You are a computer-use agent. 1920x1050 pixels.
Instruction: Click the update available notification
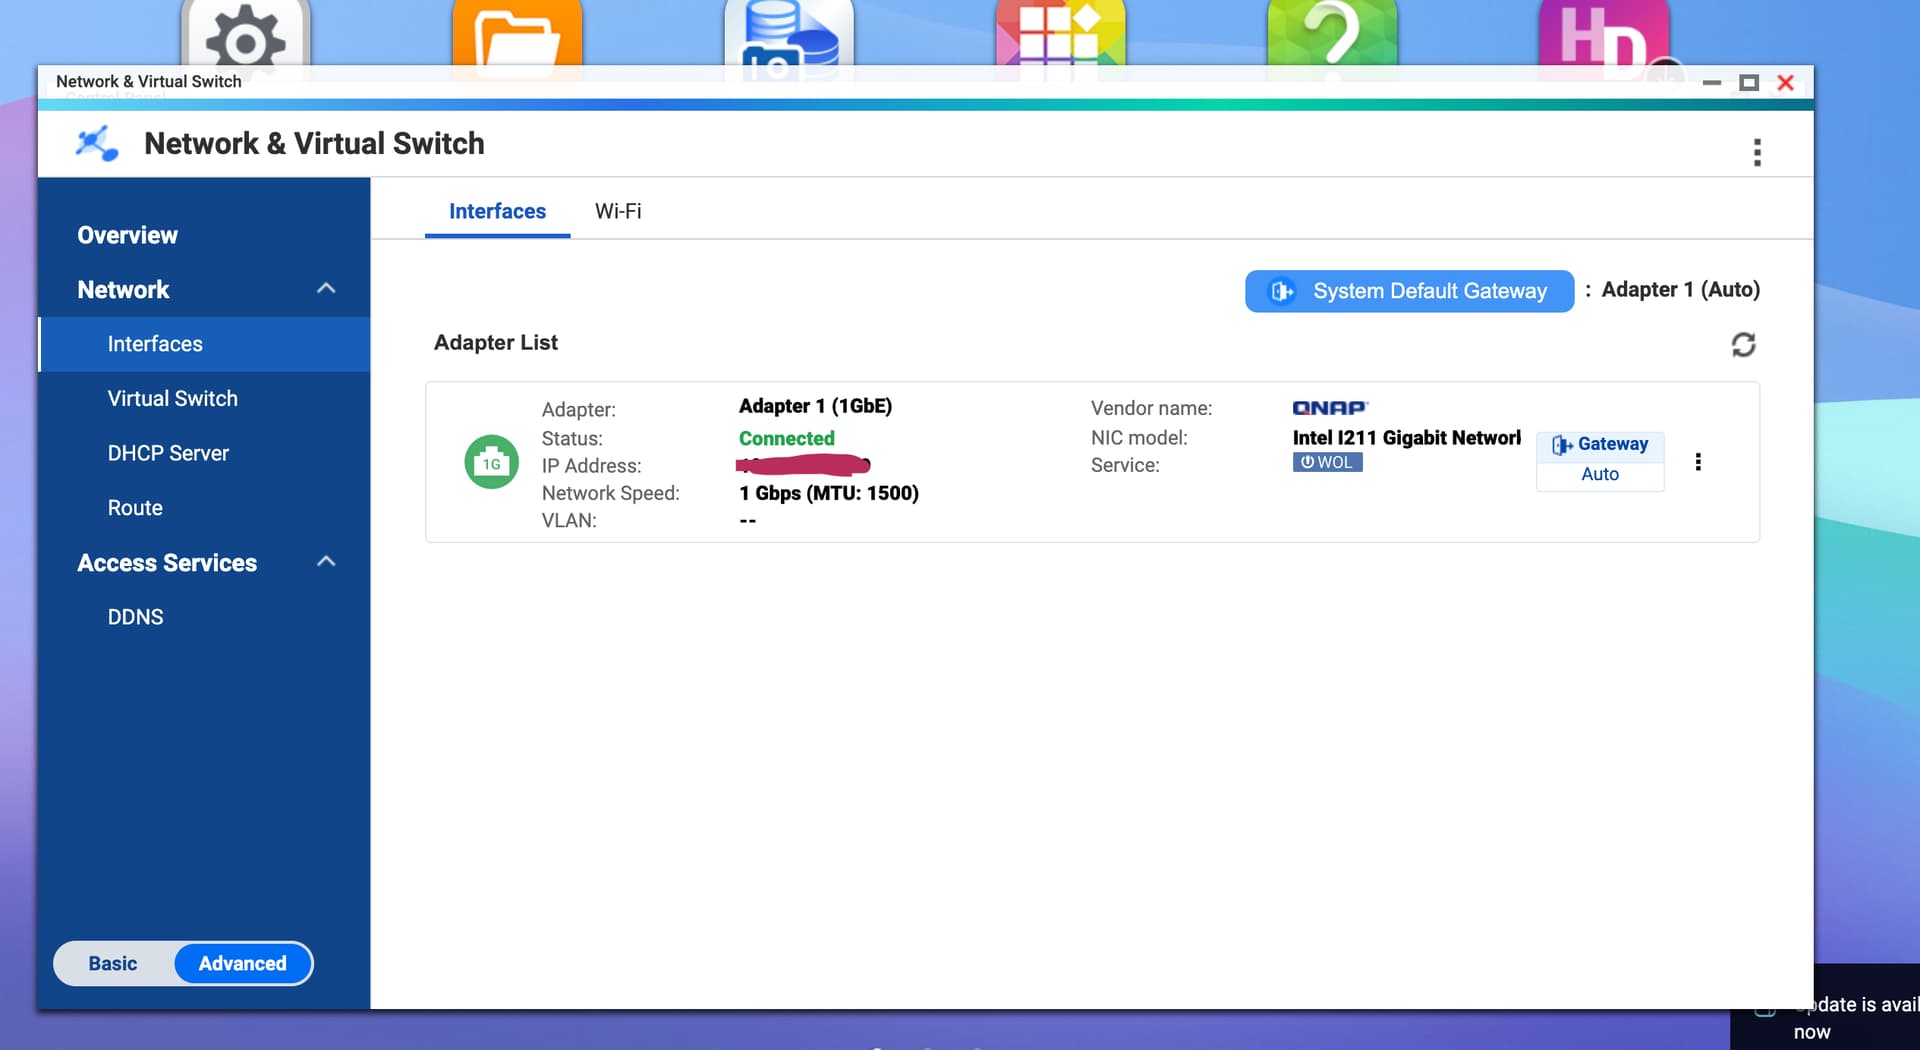click(1825, 1007)
